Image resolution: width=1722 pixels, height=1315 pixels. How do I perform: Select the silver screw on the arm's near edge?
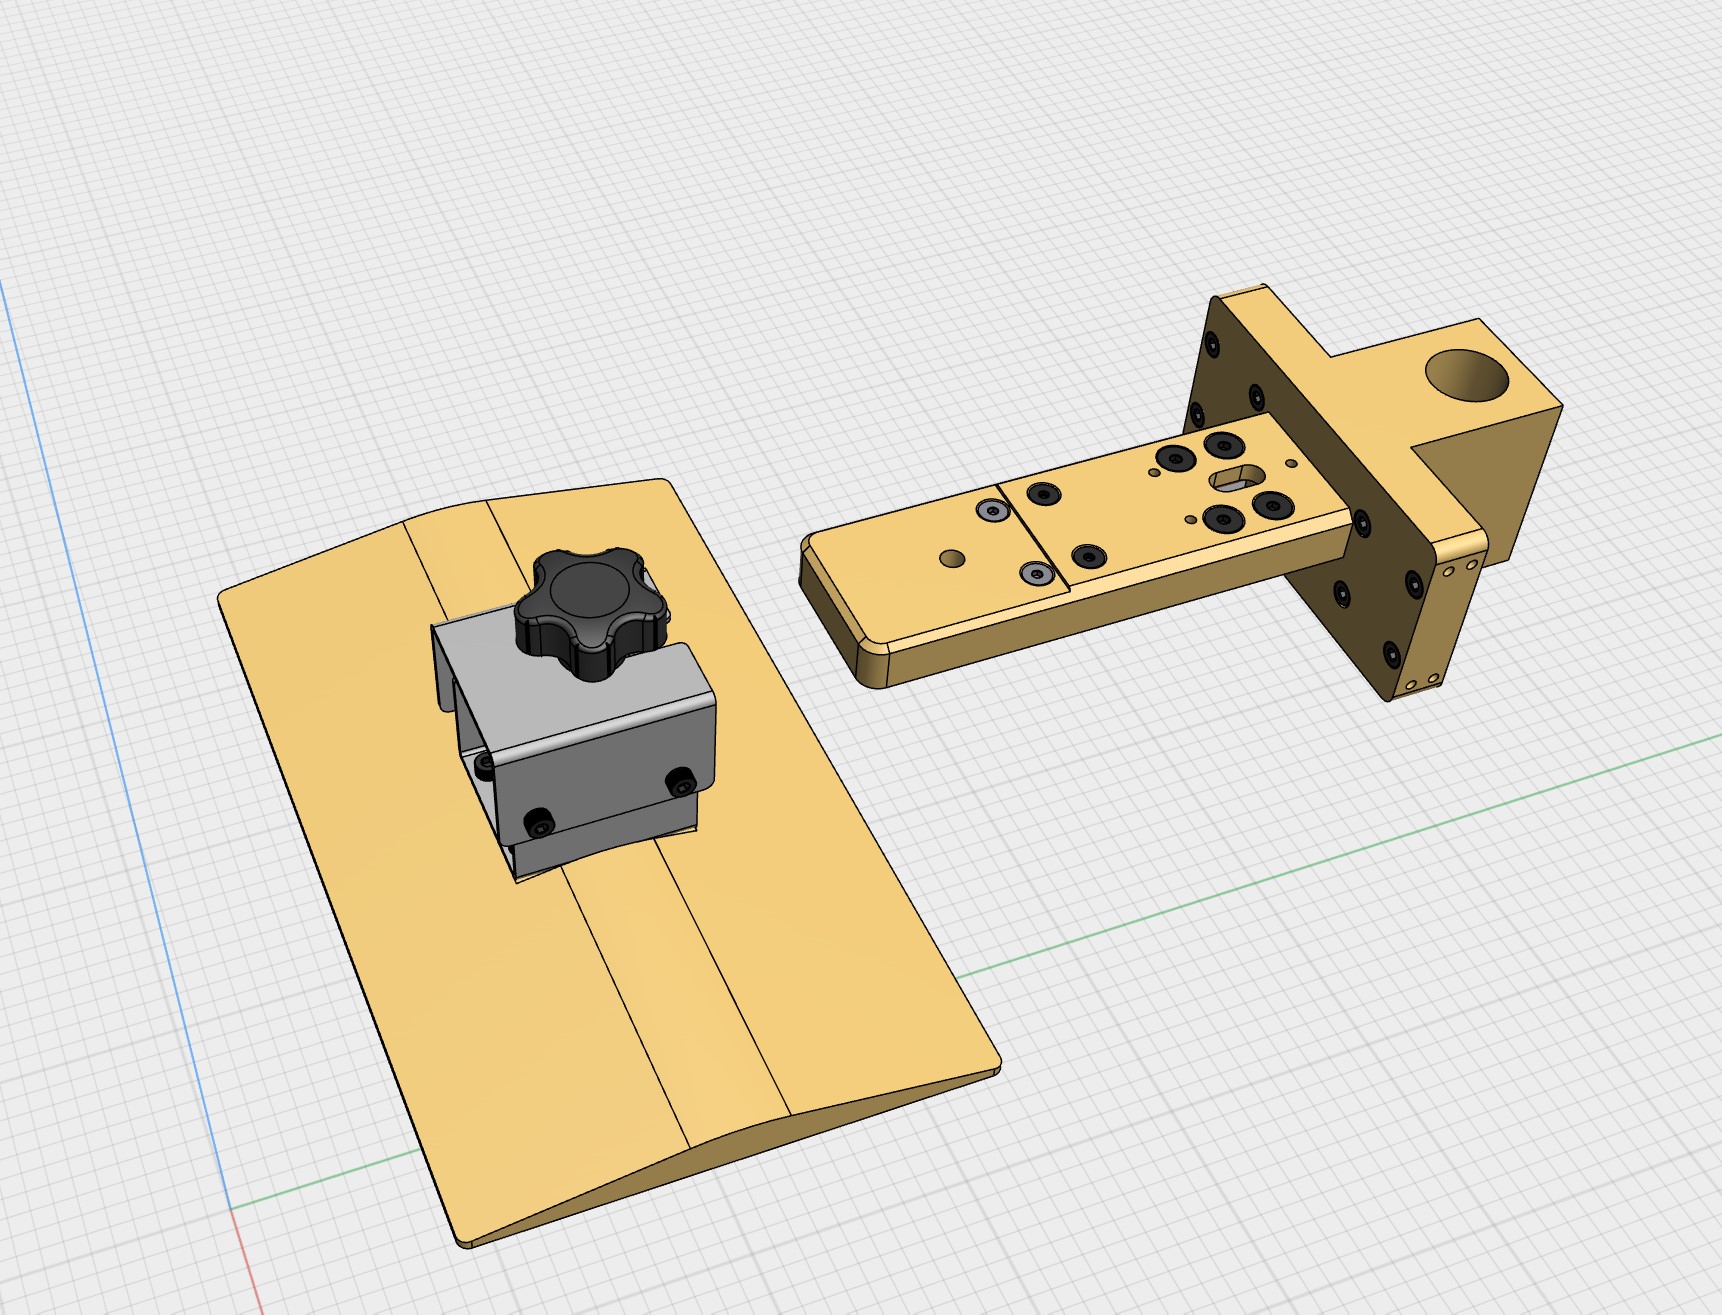point(1037,573)
